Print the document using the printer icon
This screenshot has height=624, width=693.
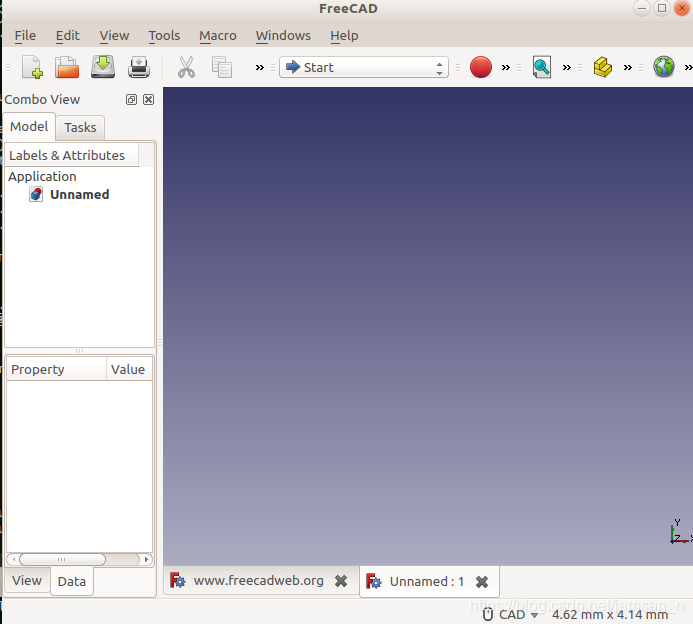click(x=139, y=67)
